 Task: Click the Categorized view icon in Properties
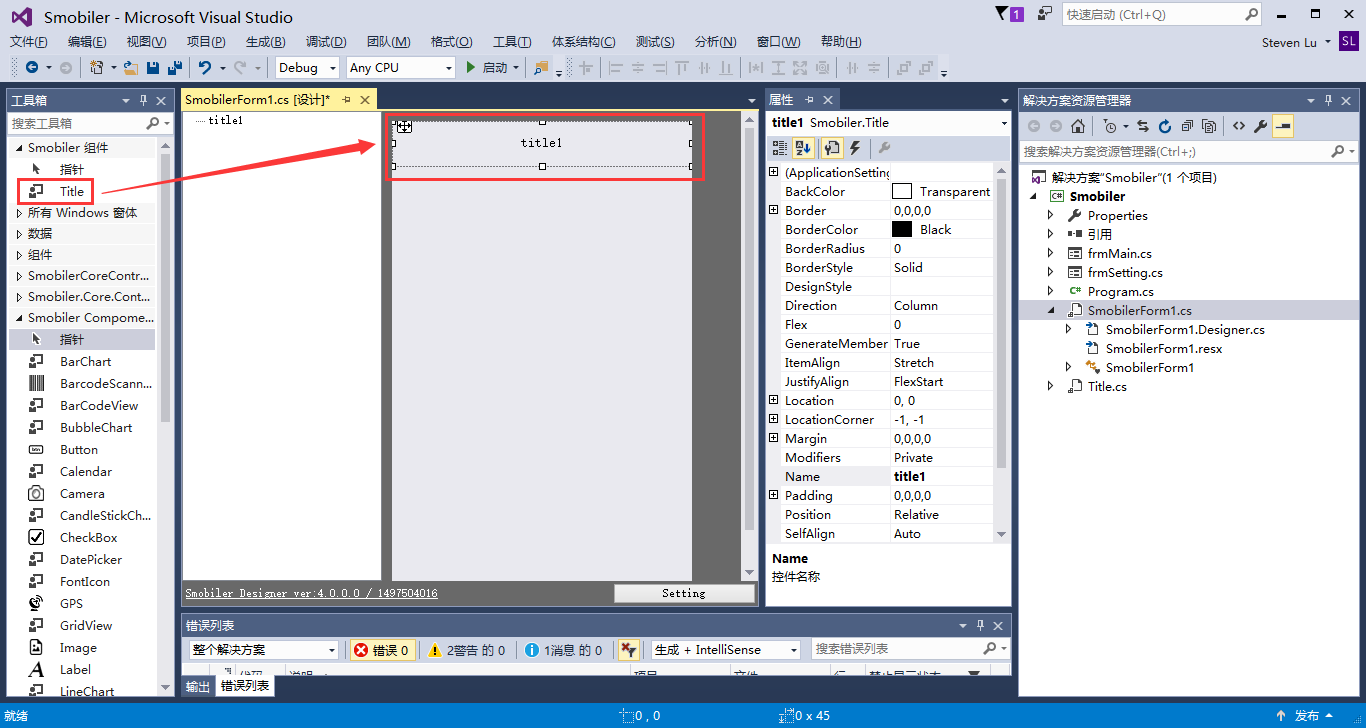780,148
